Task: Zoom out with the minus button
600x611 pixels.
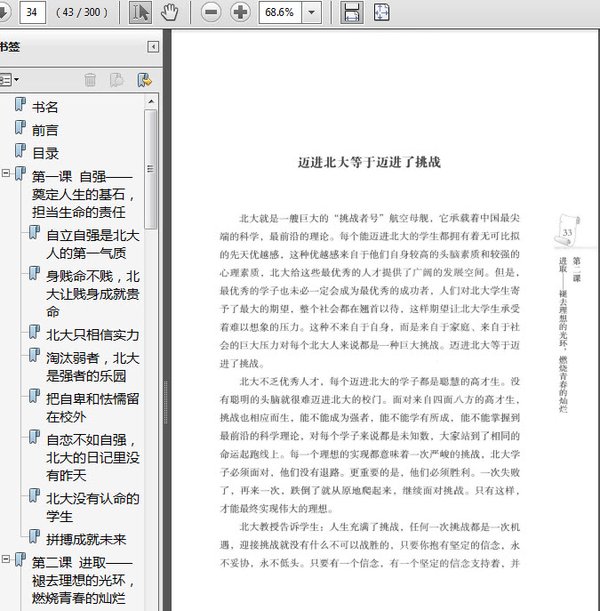Action: click(211, 12)
